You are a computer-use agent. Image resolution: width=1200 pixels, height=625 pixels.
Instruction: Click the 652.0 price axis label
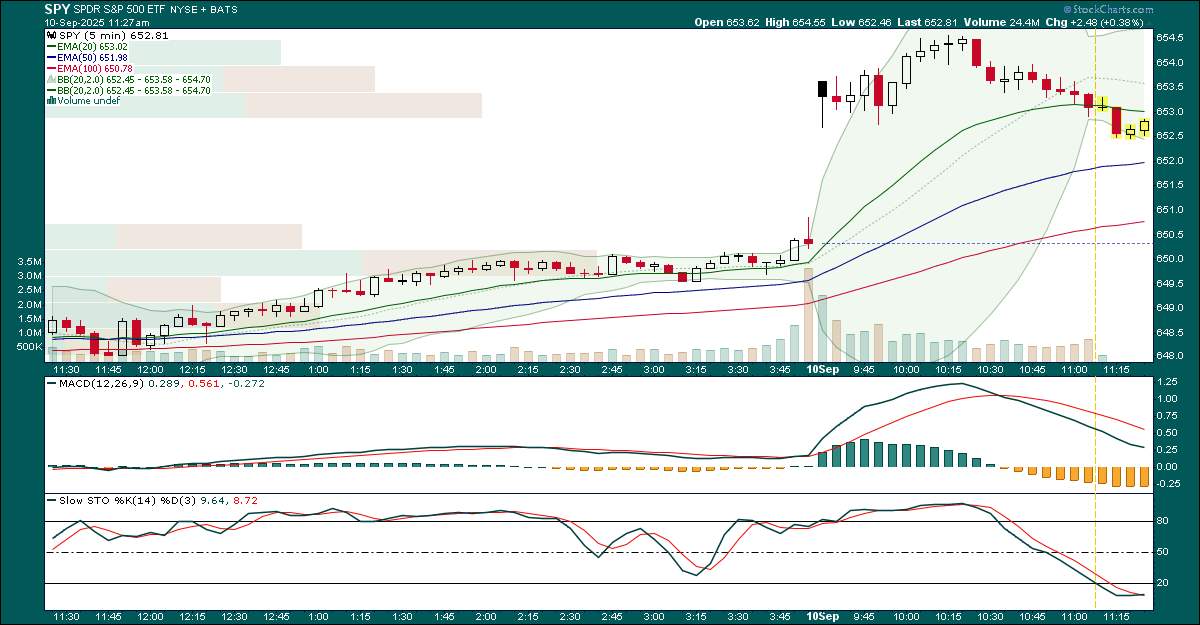[x=1170, y=161]
